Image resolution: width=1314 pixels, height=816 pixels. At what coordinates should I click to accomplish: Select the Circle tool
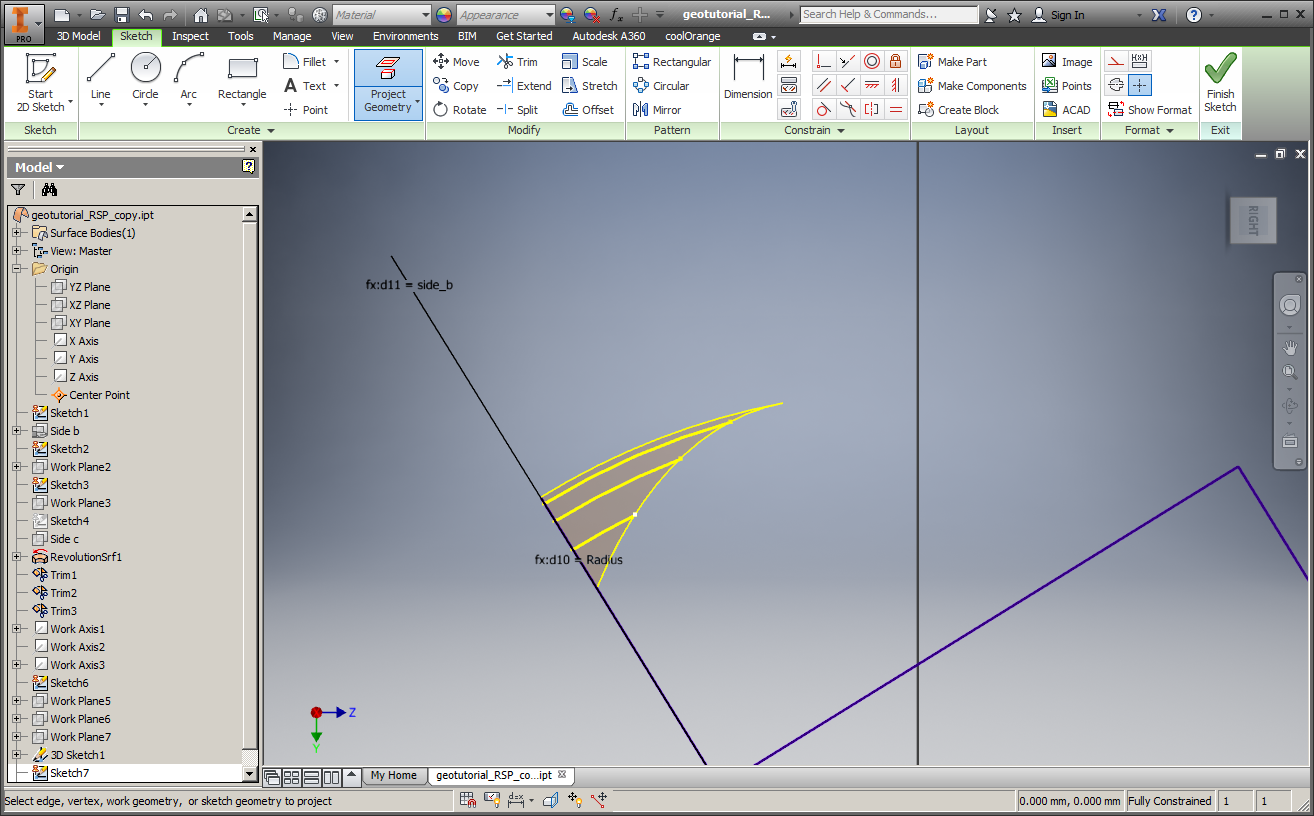pos(145,80)
